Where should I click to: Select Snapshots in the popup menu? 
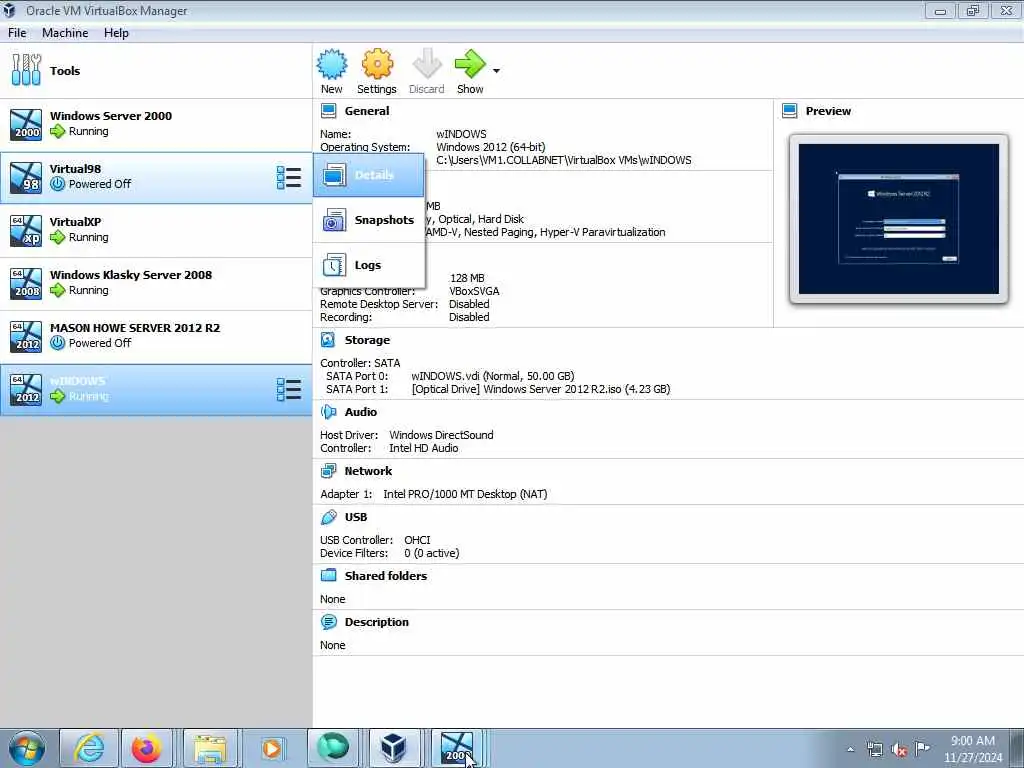coord(369,220)
